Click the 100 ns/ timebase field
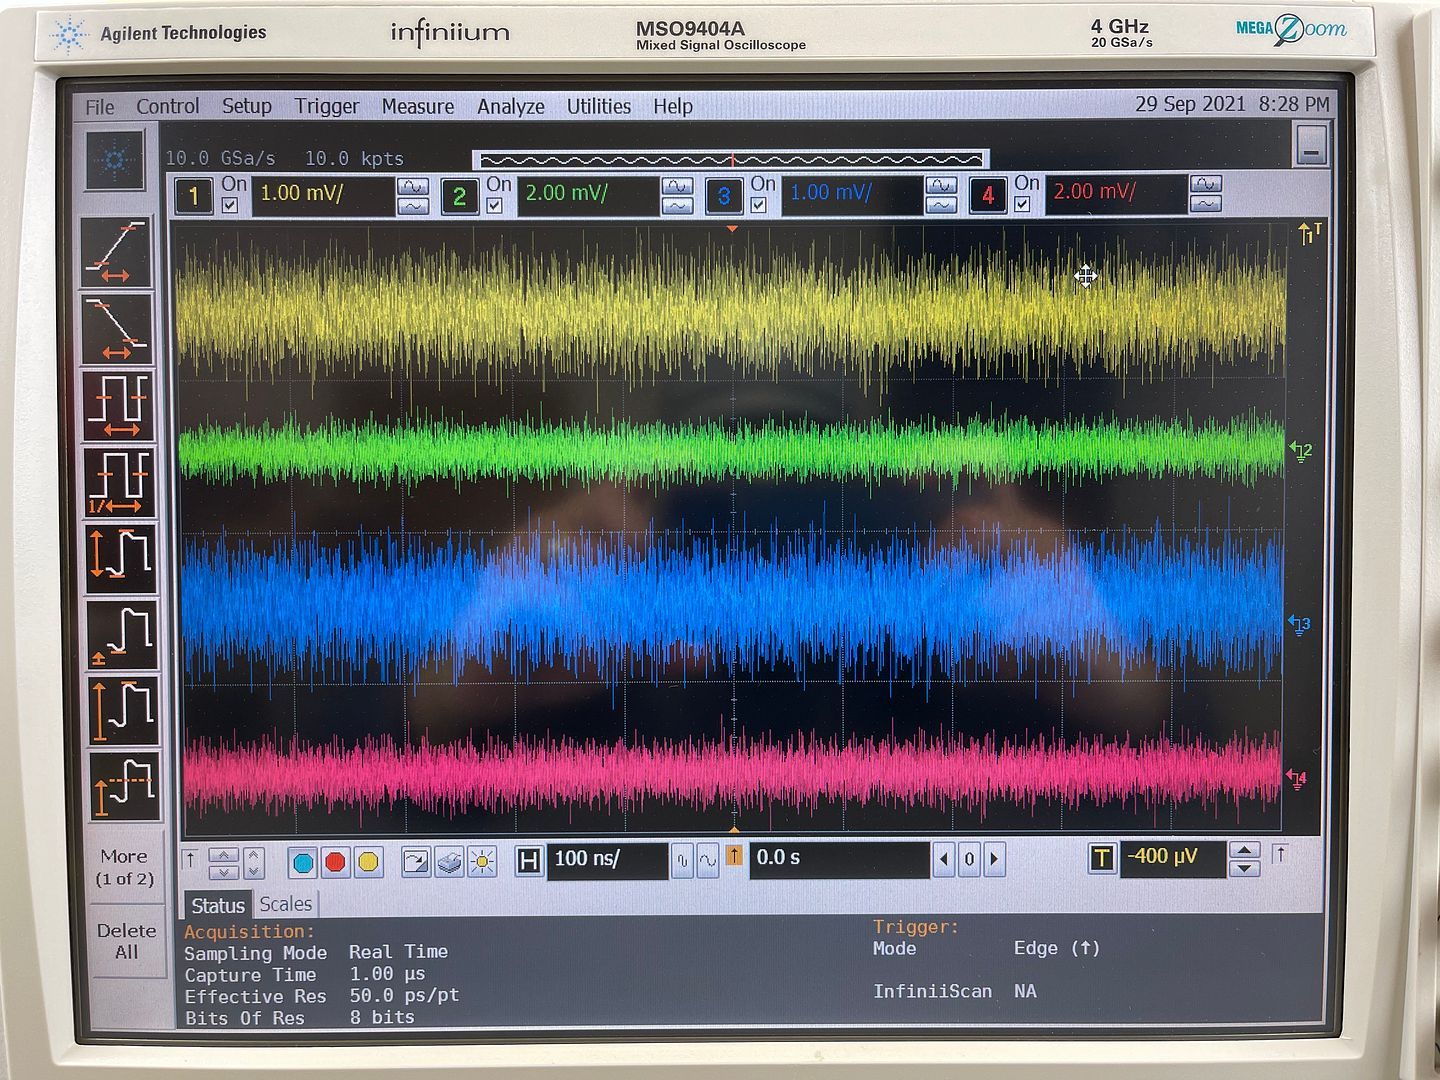The image size is (1440, 1080). (x=606, y=859)
